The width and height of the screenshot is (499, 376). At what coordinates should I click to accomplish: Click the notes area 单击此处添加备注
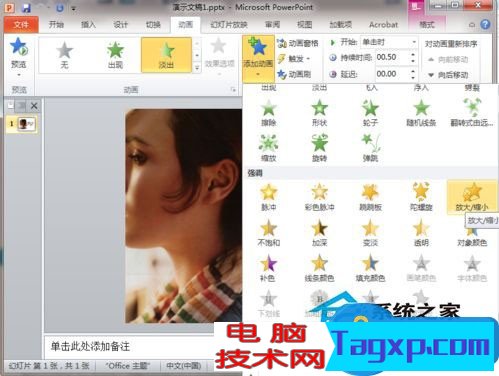tap(90, 347)
